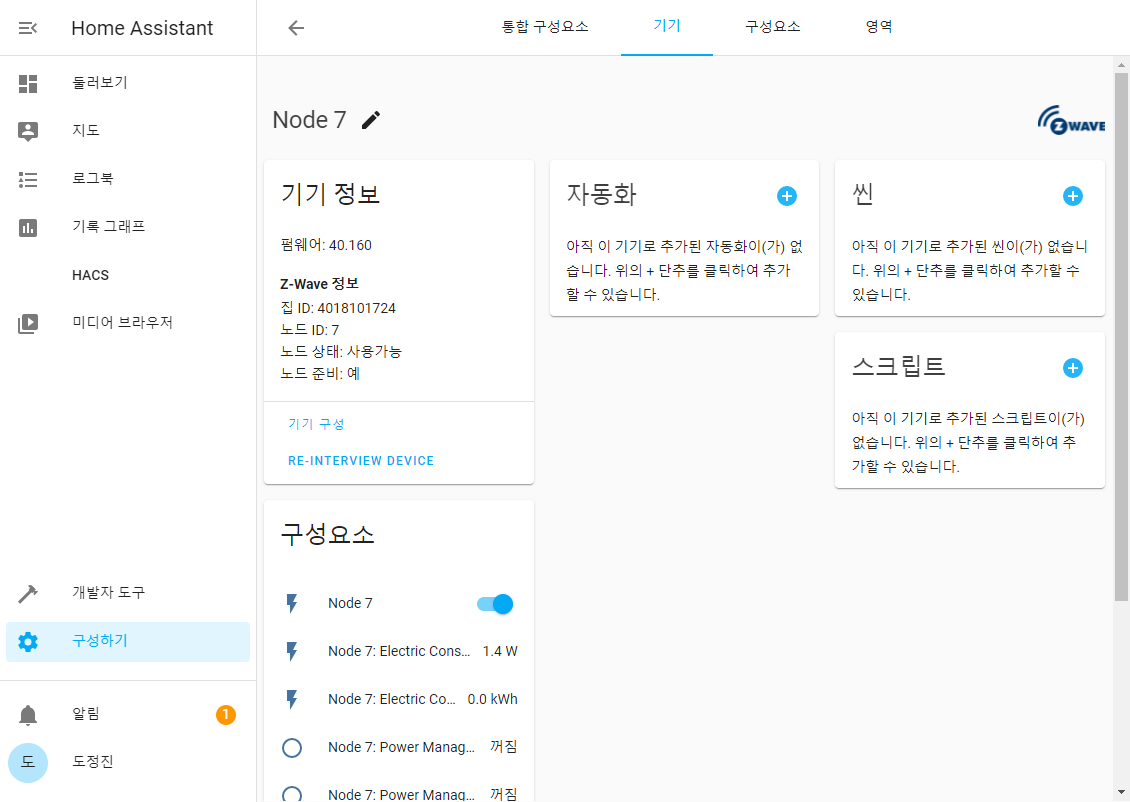Click the 1.4 W power value
This screenshot has width=1130, height=802.
tap(500, 651)
